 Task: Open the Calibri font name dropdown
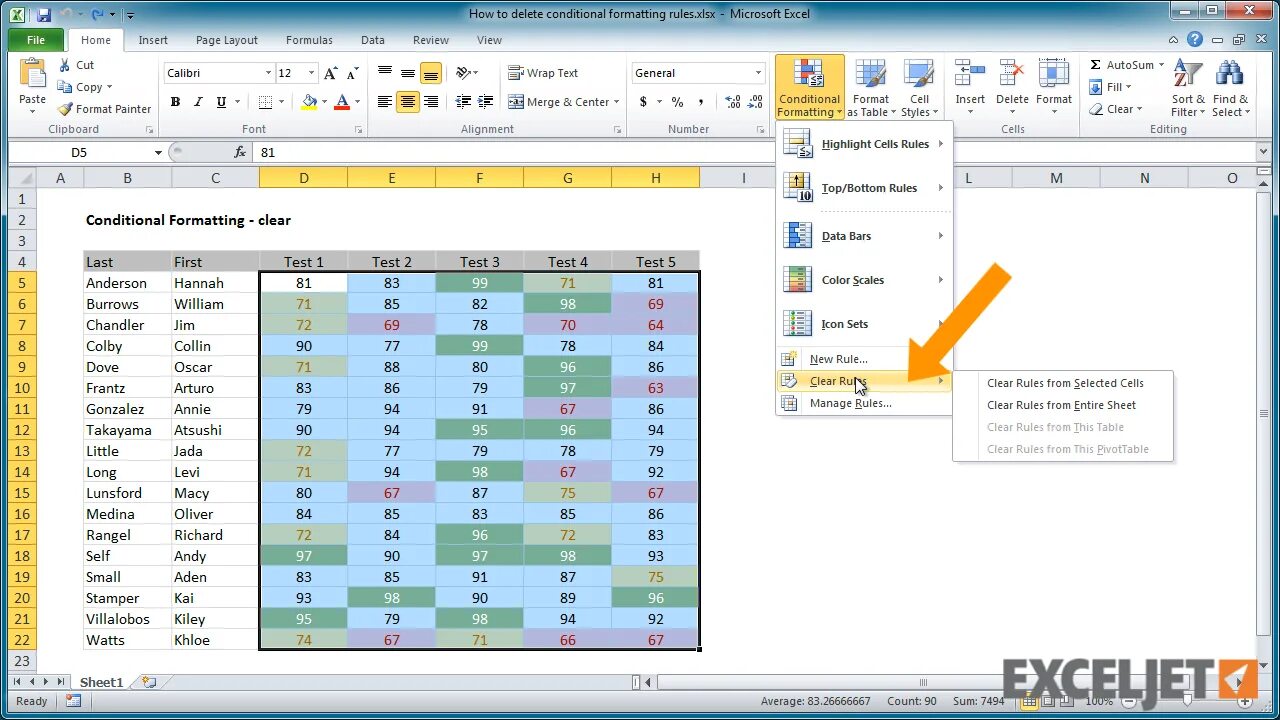point(268,73)
